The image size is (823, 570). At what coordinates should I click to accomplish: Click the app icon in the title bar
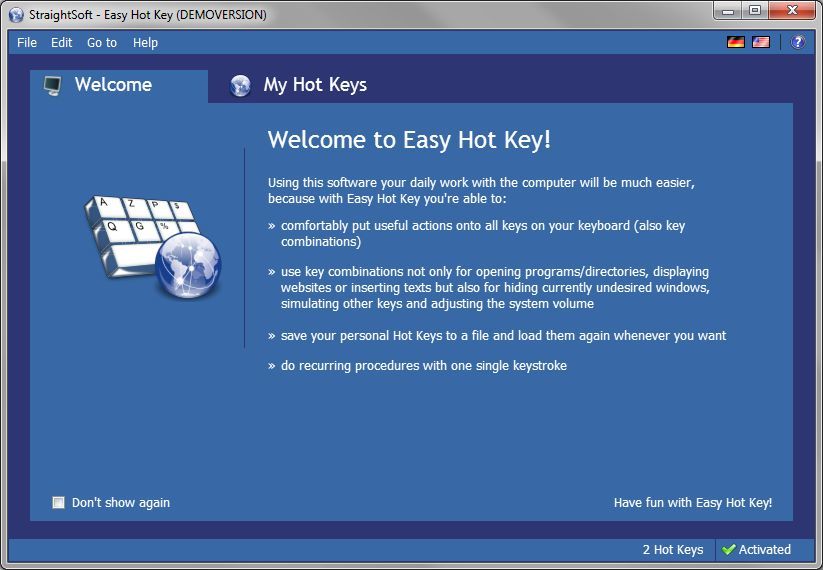click(16, 15)
